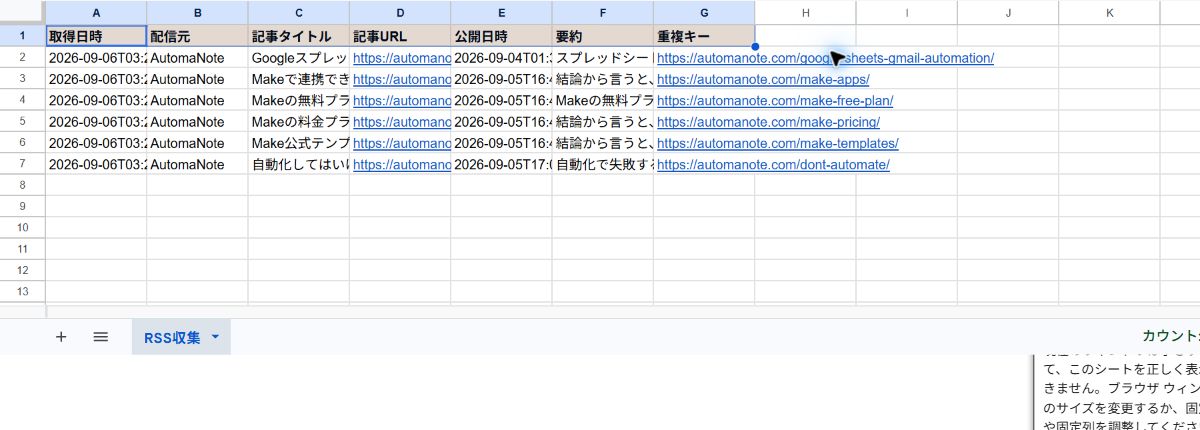Open the make-templates link in column G
This screenshot has height=430, width=1200.
point(778,143)
